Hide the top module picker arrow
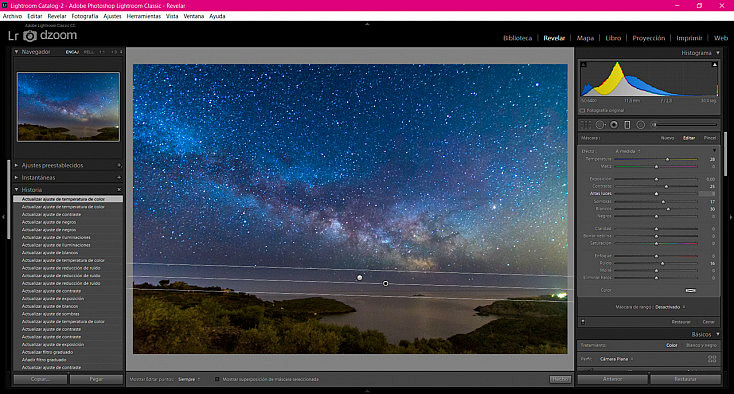Viewport: 734px width, 394px height. coord(367,24)
